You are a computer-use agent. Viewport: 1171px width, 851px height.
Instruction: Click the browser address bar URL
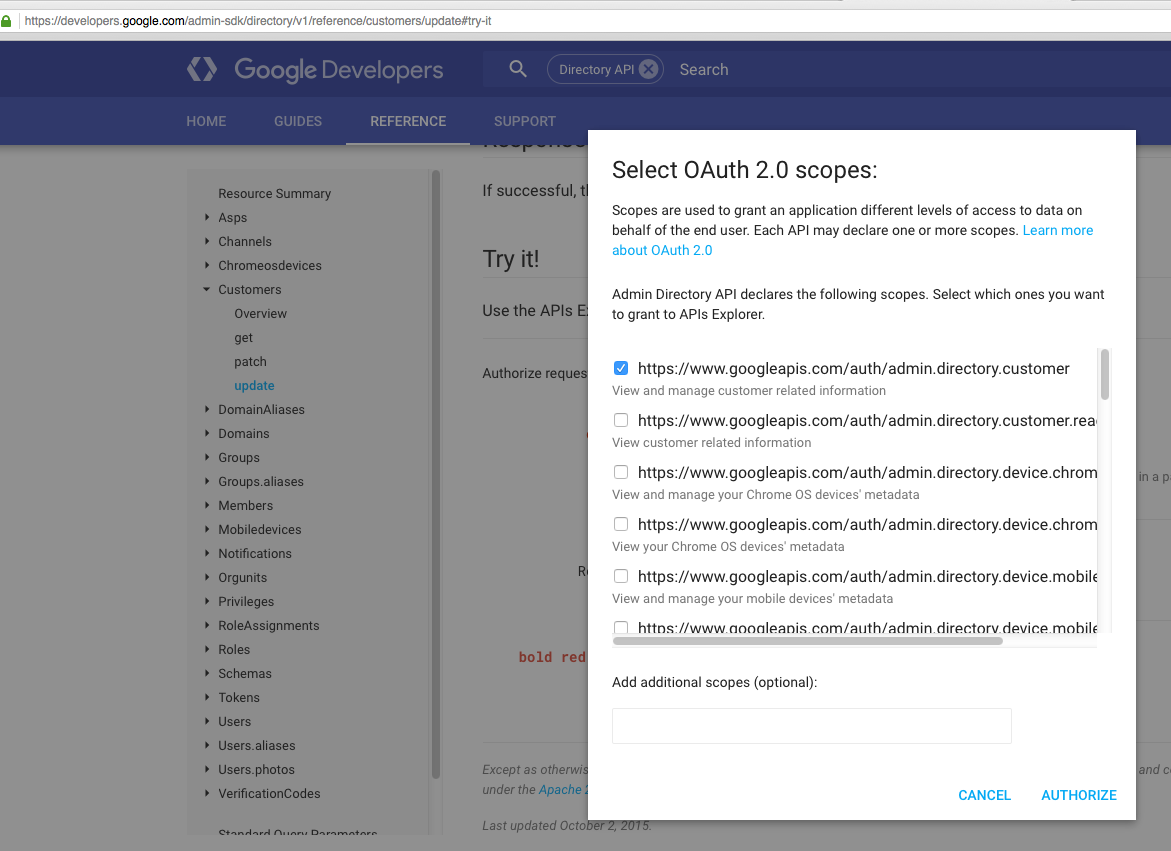pyautogui.click(x=258, y=21)
